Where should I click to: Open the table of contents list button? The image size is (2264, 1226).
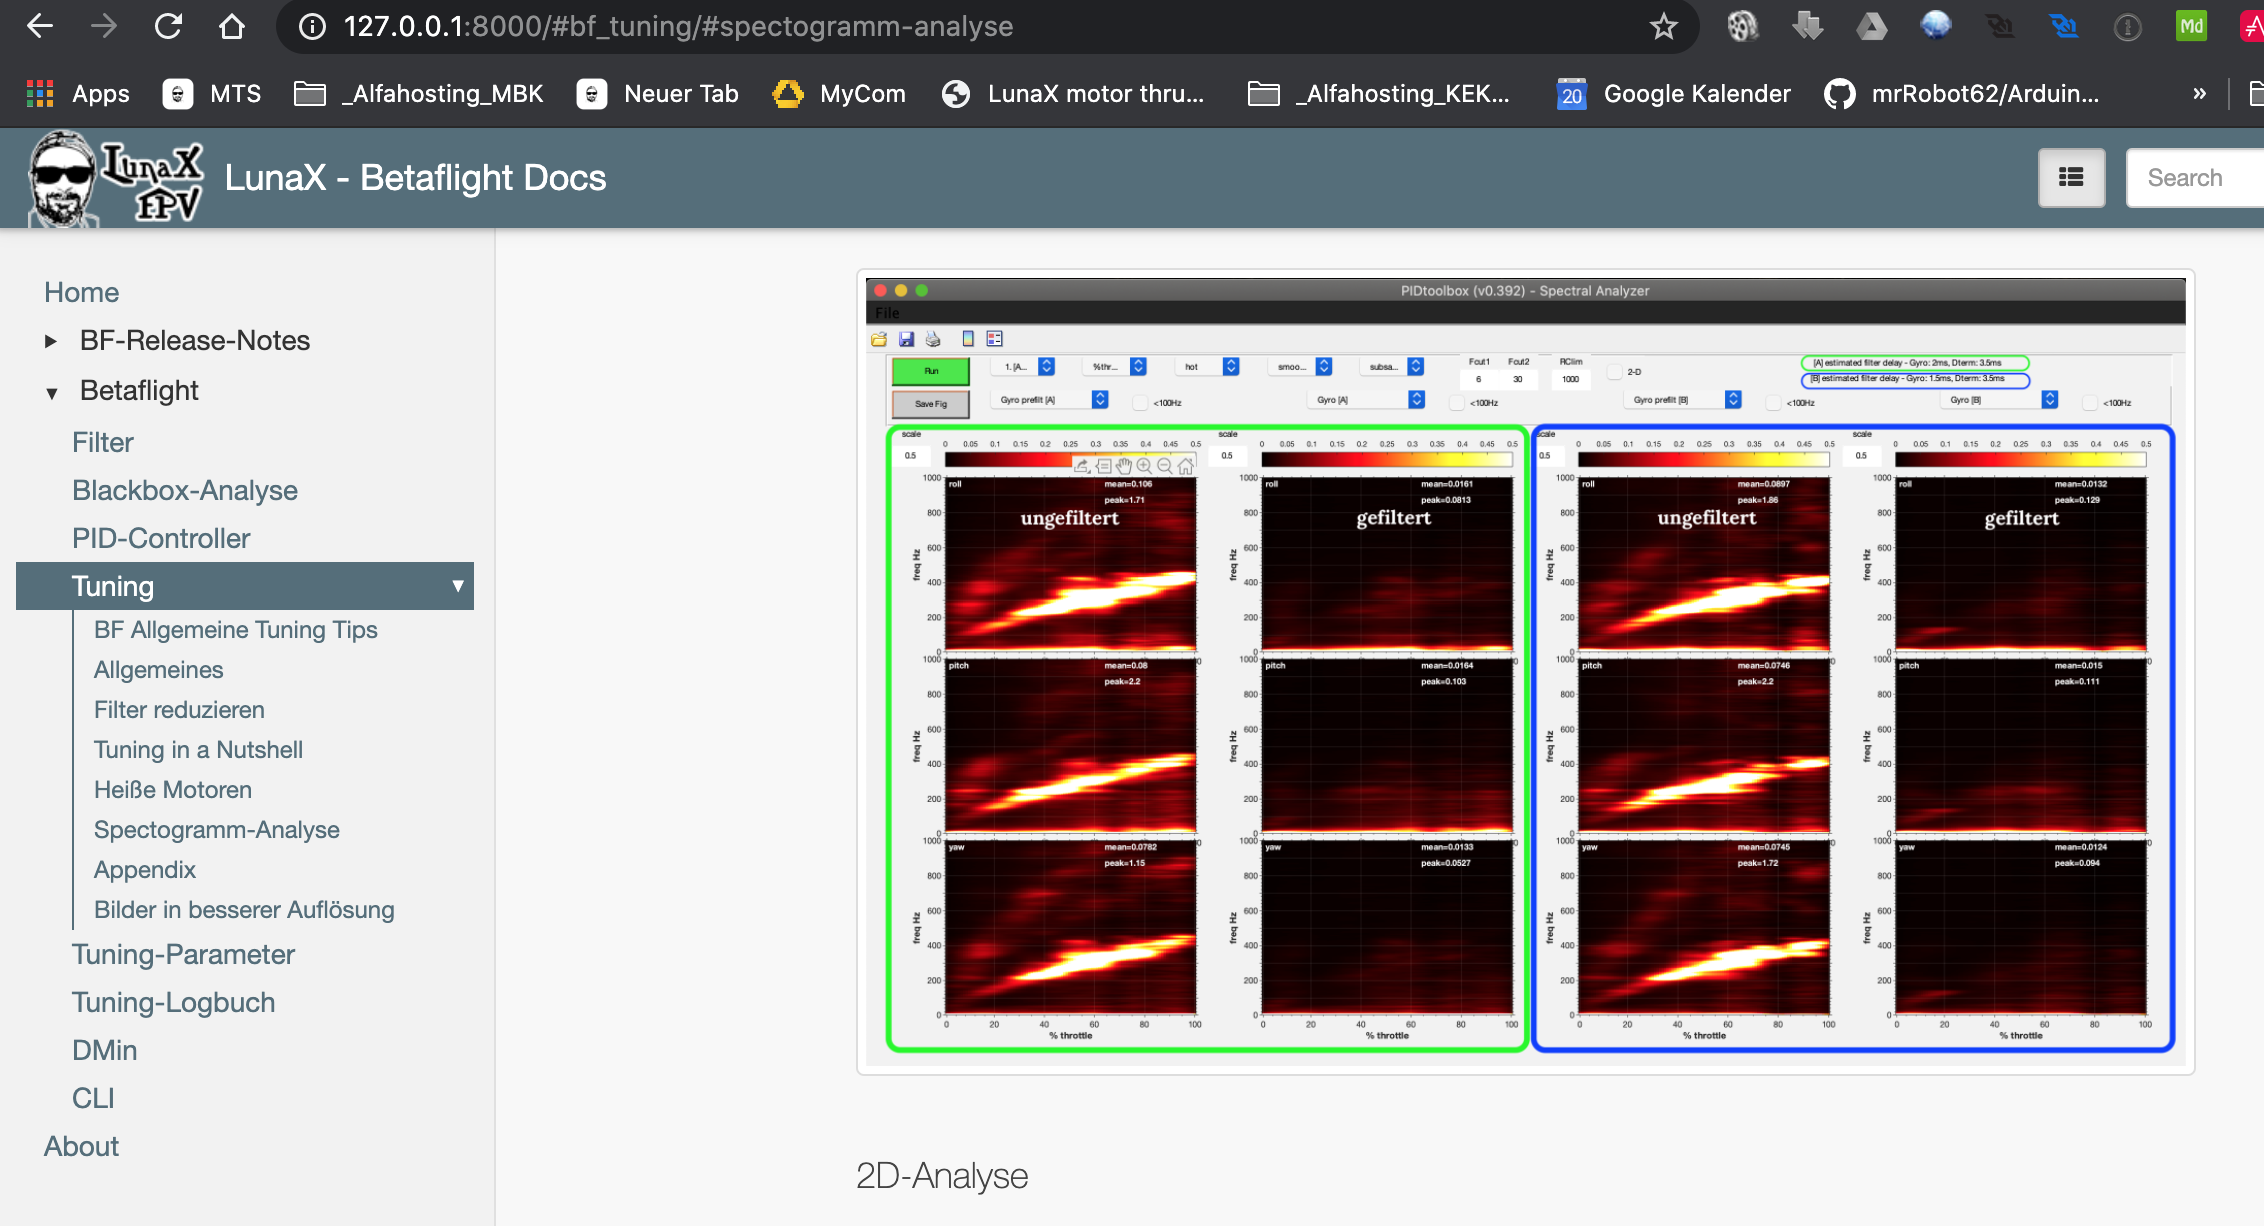[x=2071, y=178]
